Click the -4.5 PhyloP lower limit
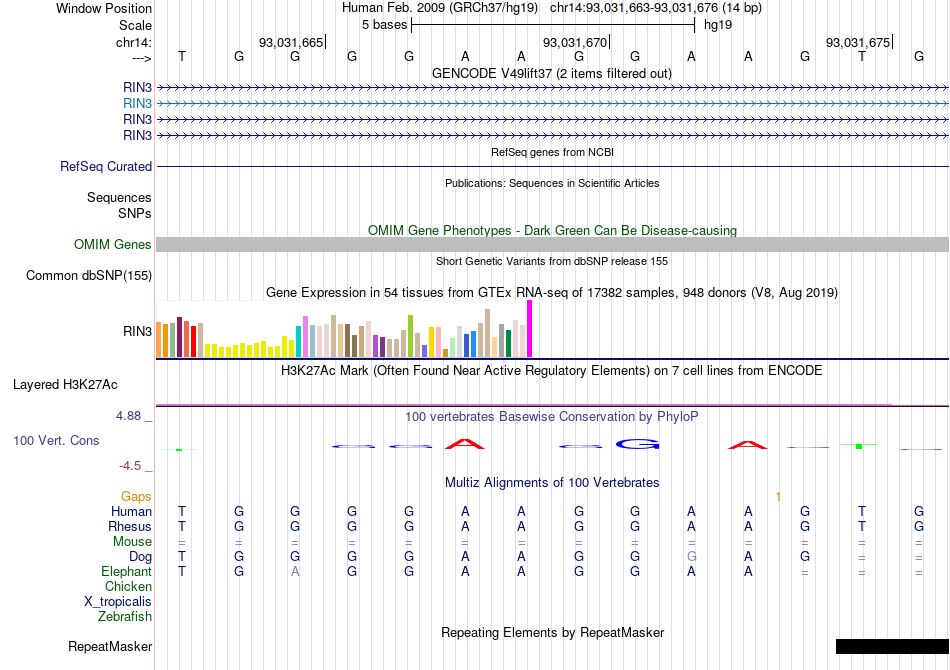950x670 pixels. (130, 465)
